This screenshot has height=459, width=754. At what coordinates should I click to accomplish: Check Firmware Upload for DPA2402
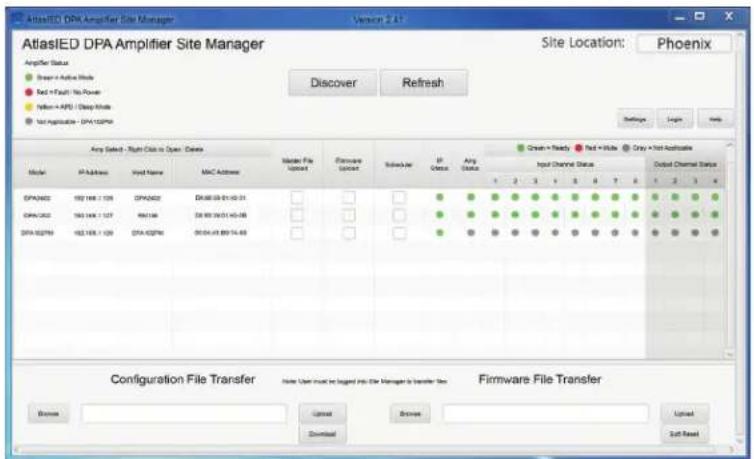click(x=349, y=198)
